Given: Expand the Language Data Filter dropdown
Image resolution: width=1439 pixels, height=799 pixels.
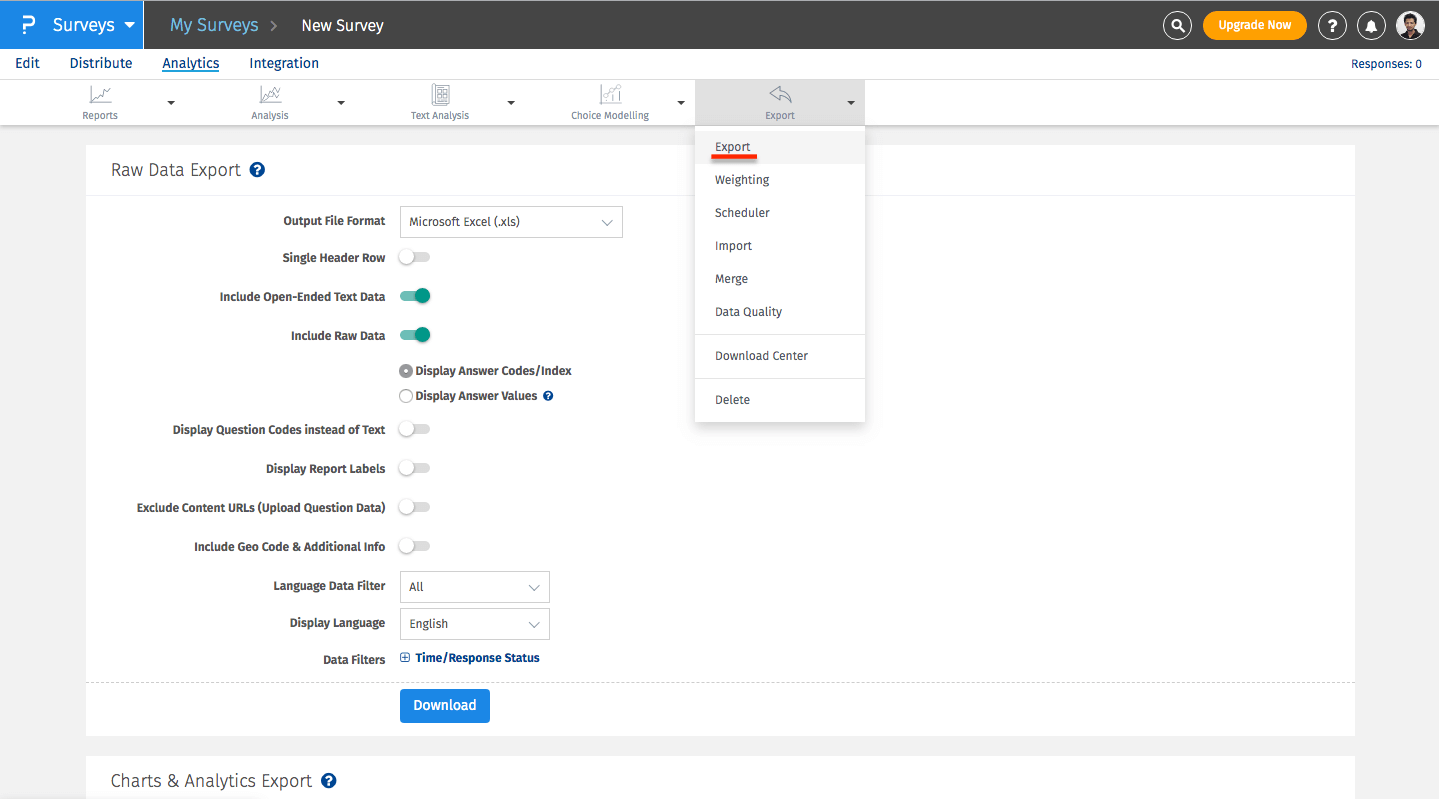Looking at the screenshot, I should coord(474,587).
